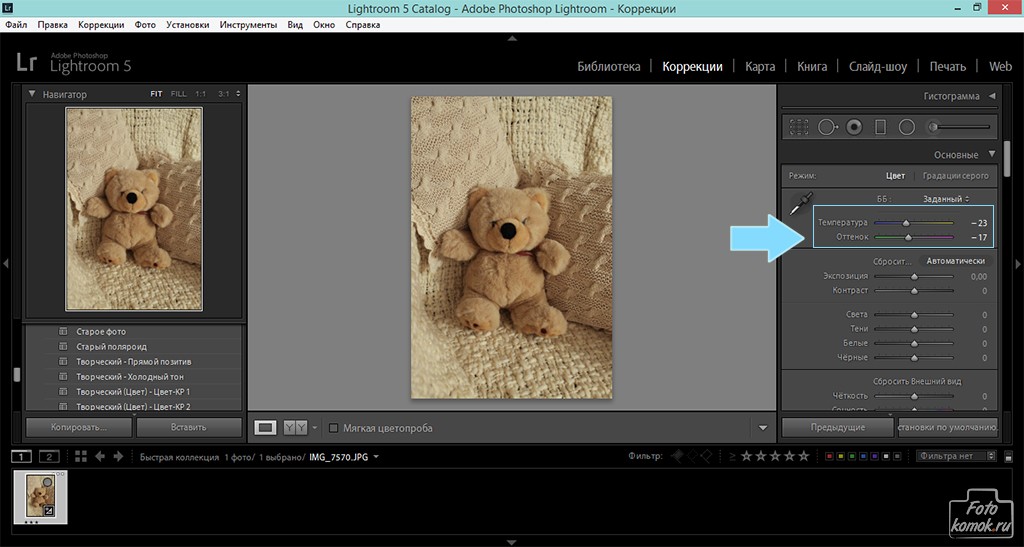The image size is (1024, 547).
Task: Switch to Before/After YY view
Action: pyautogui.click(x=295, y=428)
